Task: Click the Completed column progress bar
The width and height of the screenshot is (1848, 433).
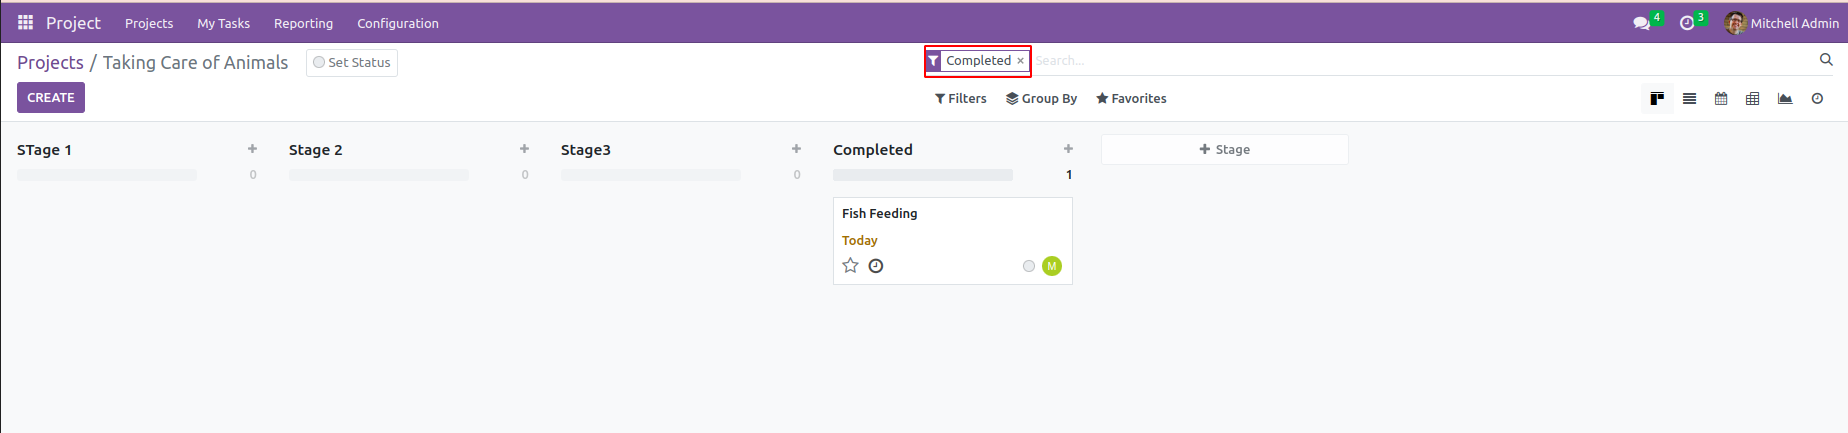Action: click(x=922, y=175)
